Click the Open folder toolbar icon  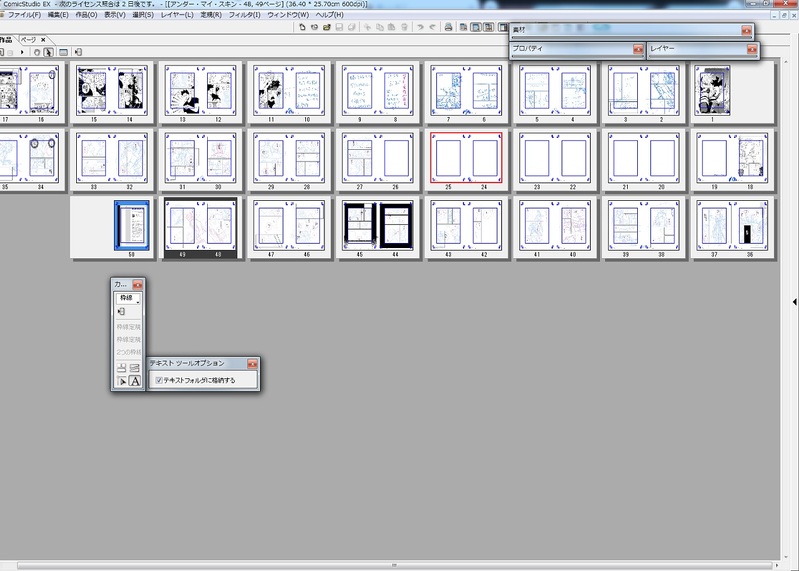(327, 27)
